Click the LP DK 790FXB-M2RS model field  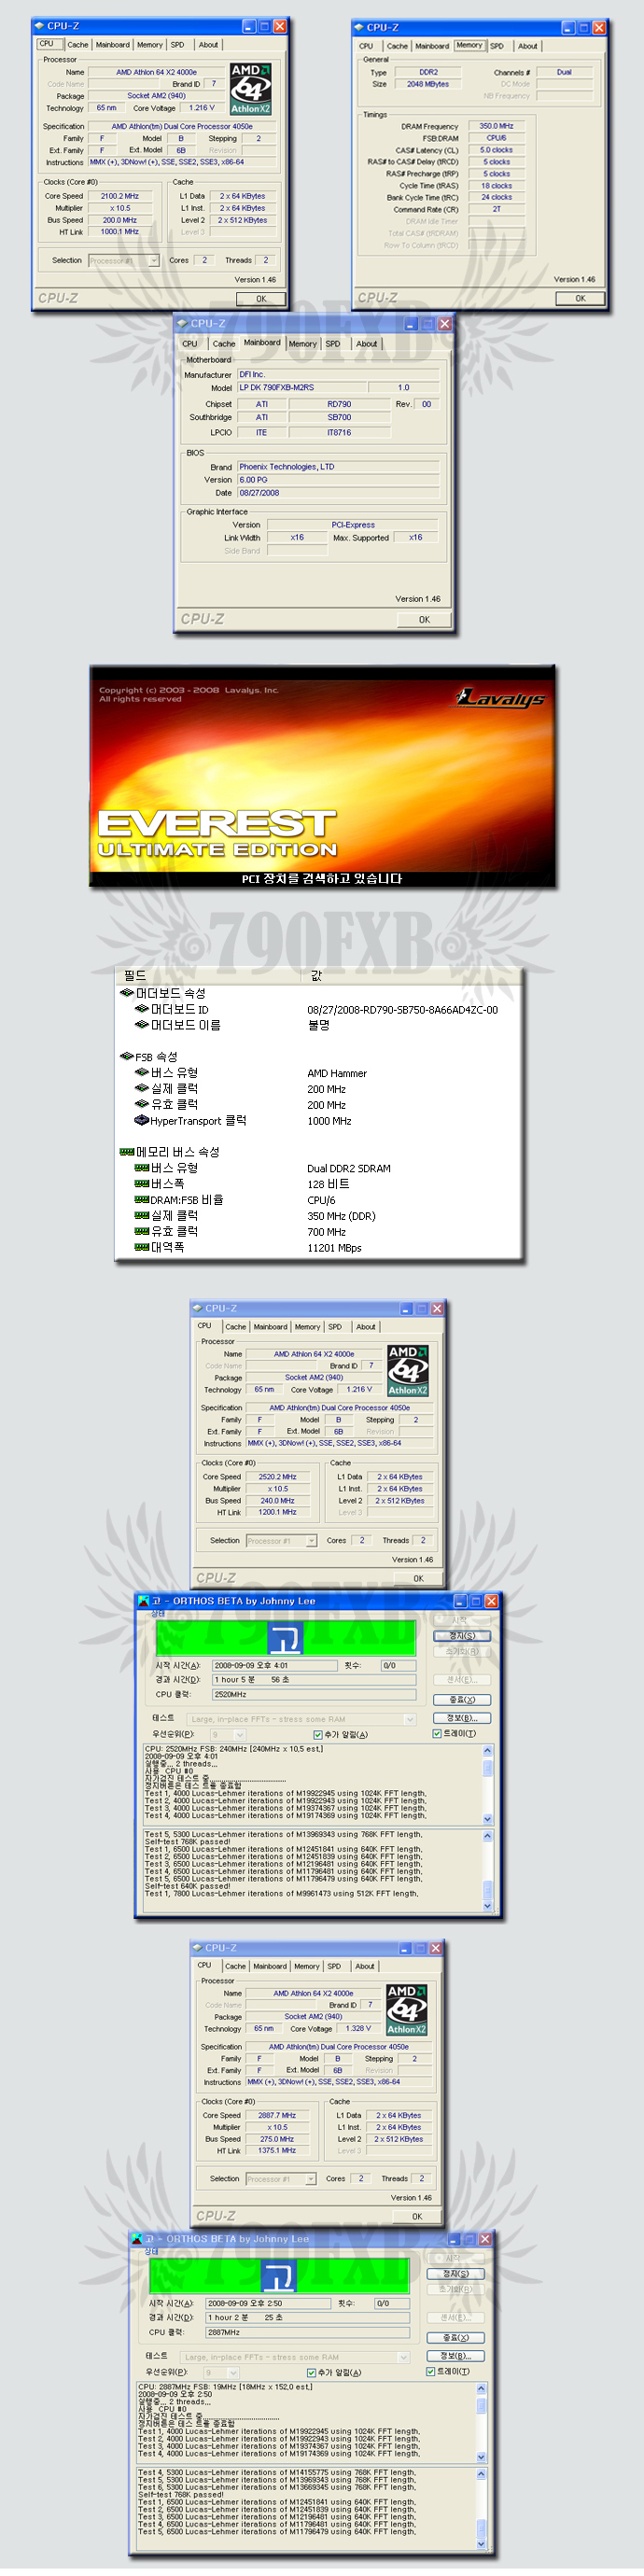(302, 388)
